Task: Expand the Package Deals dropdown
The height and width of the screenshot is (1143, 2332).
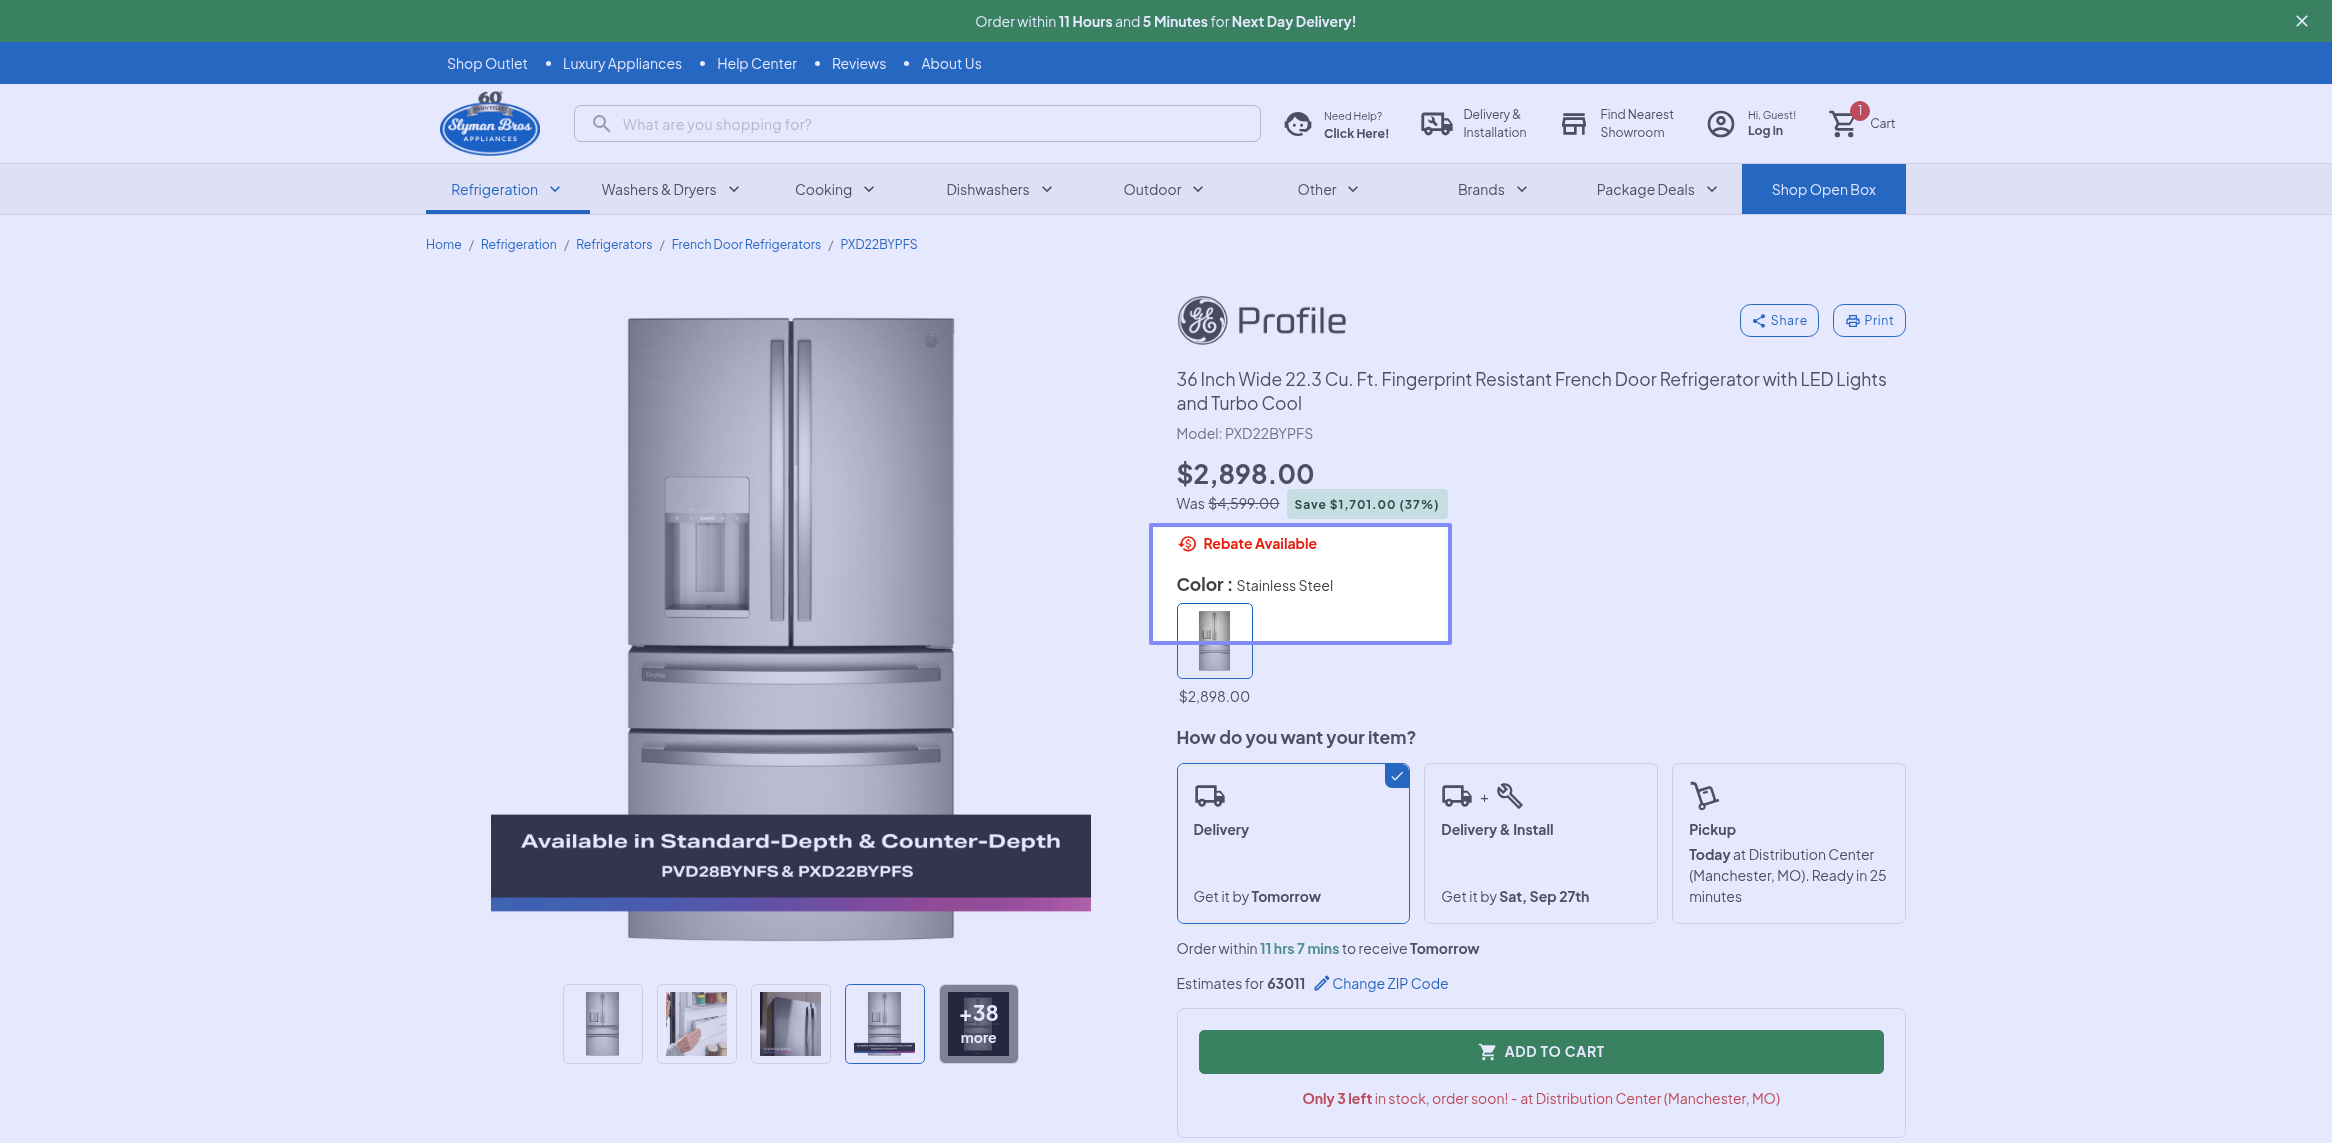Action: (x=1656, y=190)
